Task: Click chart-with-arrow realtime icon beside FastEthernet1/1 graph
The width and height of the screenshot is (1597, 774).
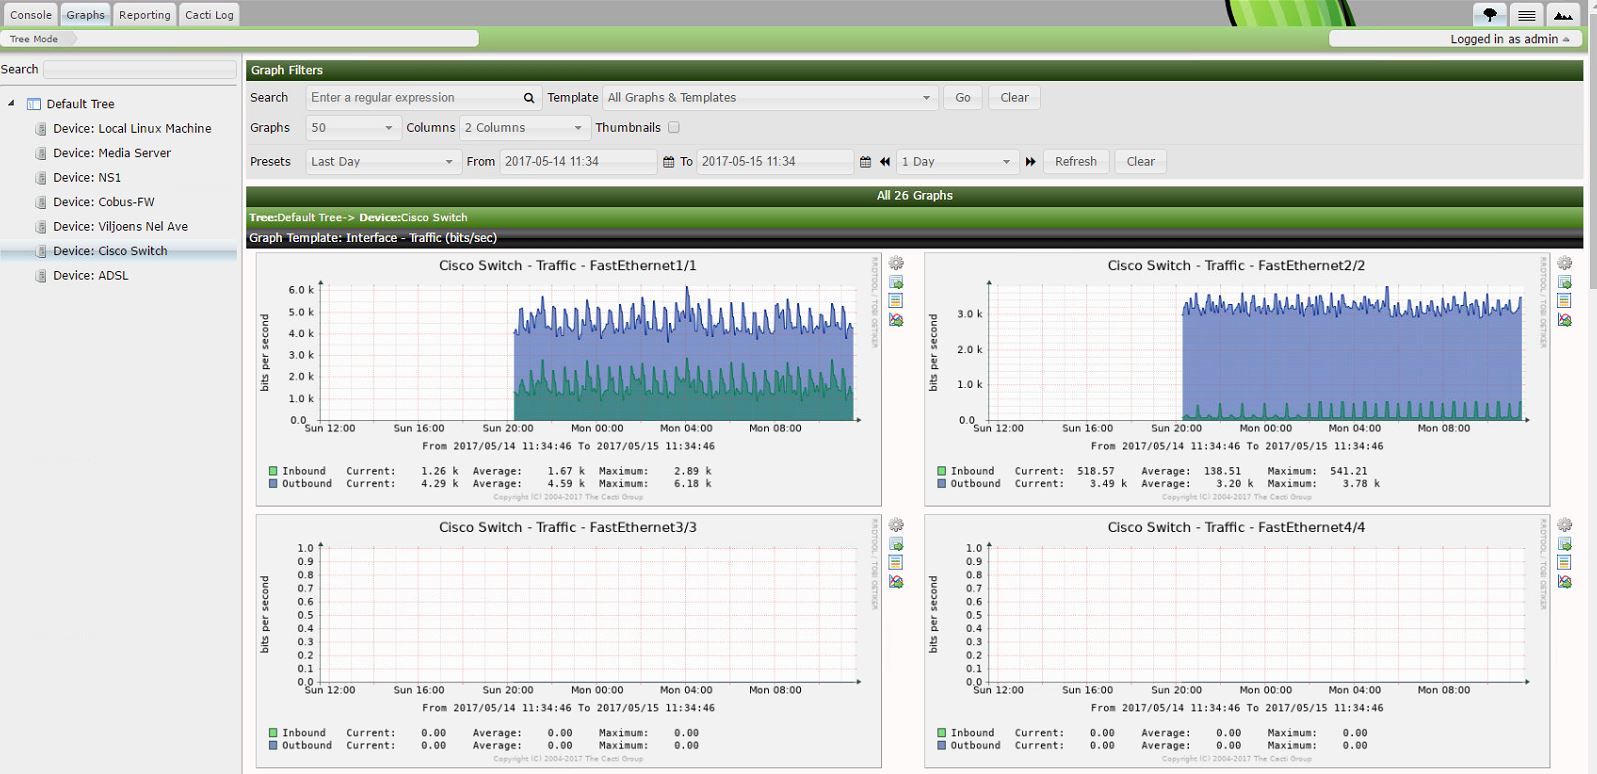Action: [x=896, y=320]
